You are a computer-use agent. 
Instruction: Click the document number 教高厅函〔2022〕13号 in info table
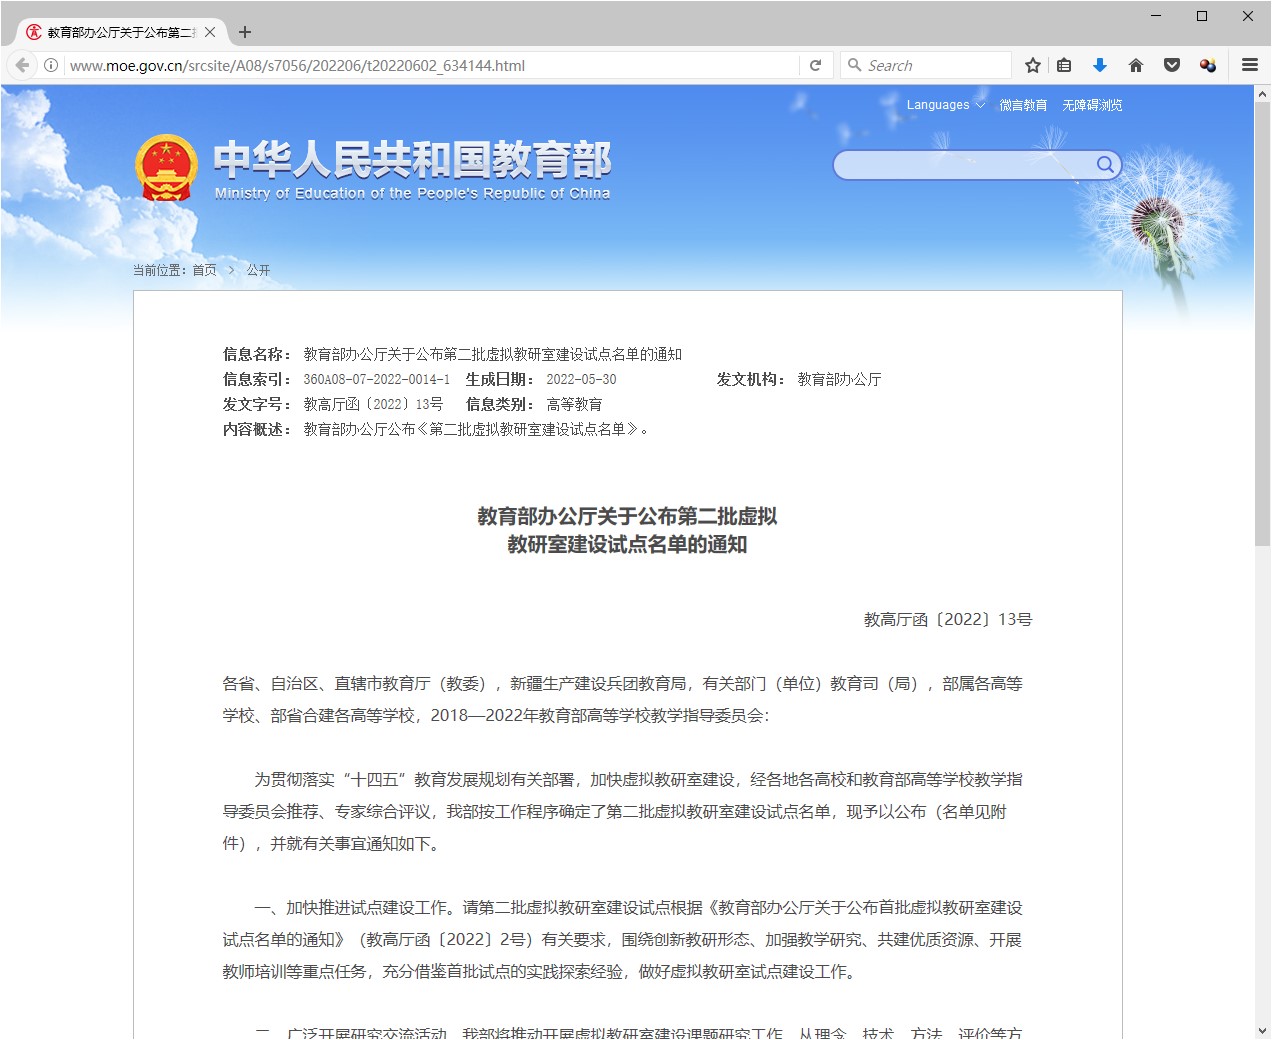point(373,405)
